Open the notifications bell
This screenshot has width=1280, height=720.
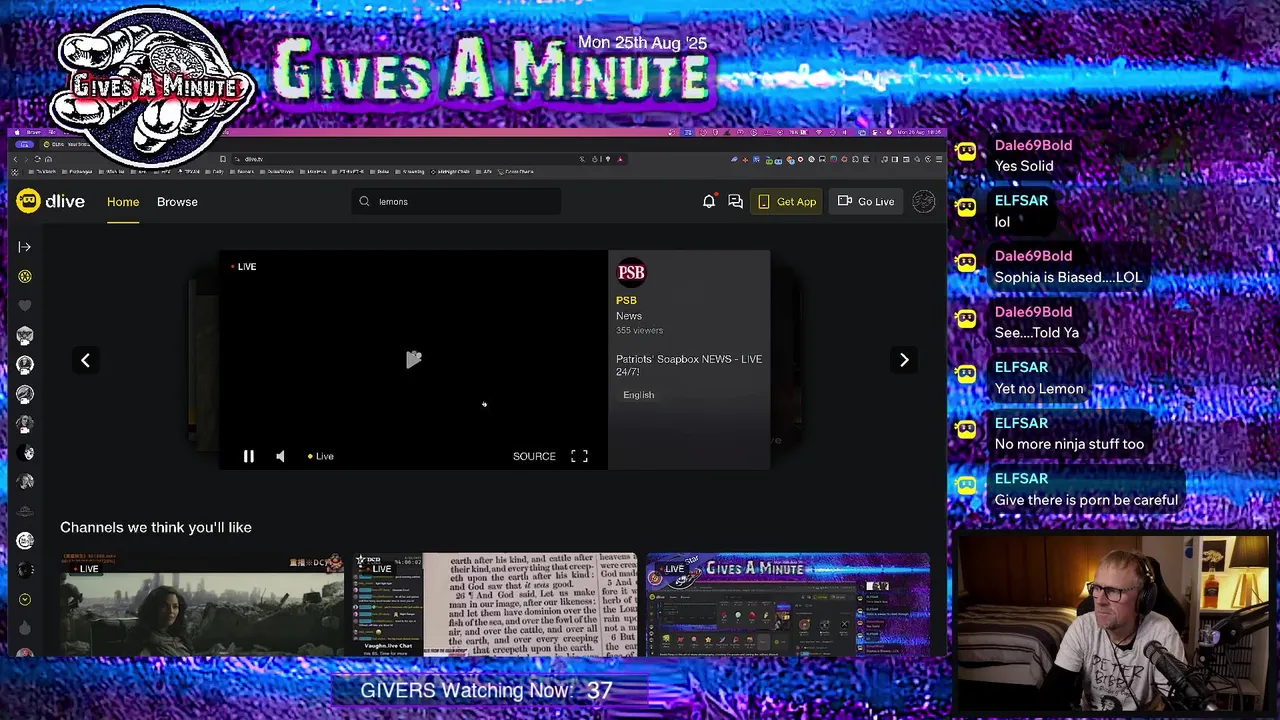(x=709, y=201)
